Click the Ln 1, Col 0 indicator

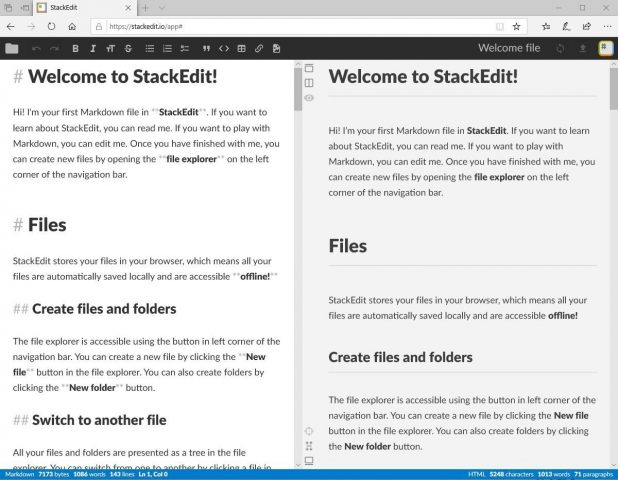[153, 474]
